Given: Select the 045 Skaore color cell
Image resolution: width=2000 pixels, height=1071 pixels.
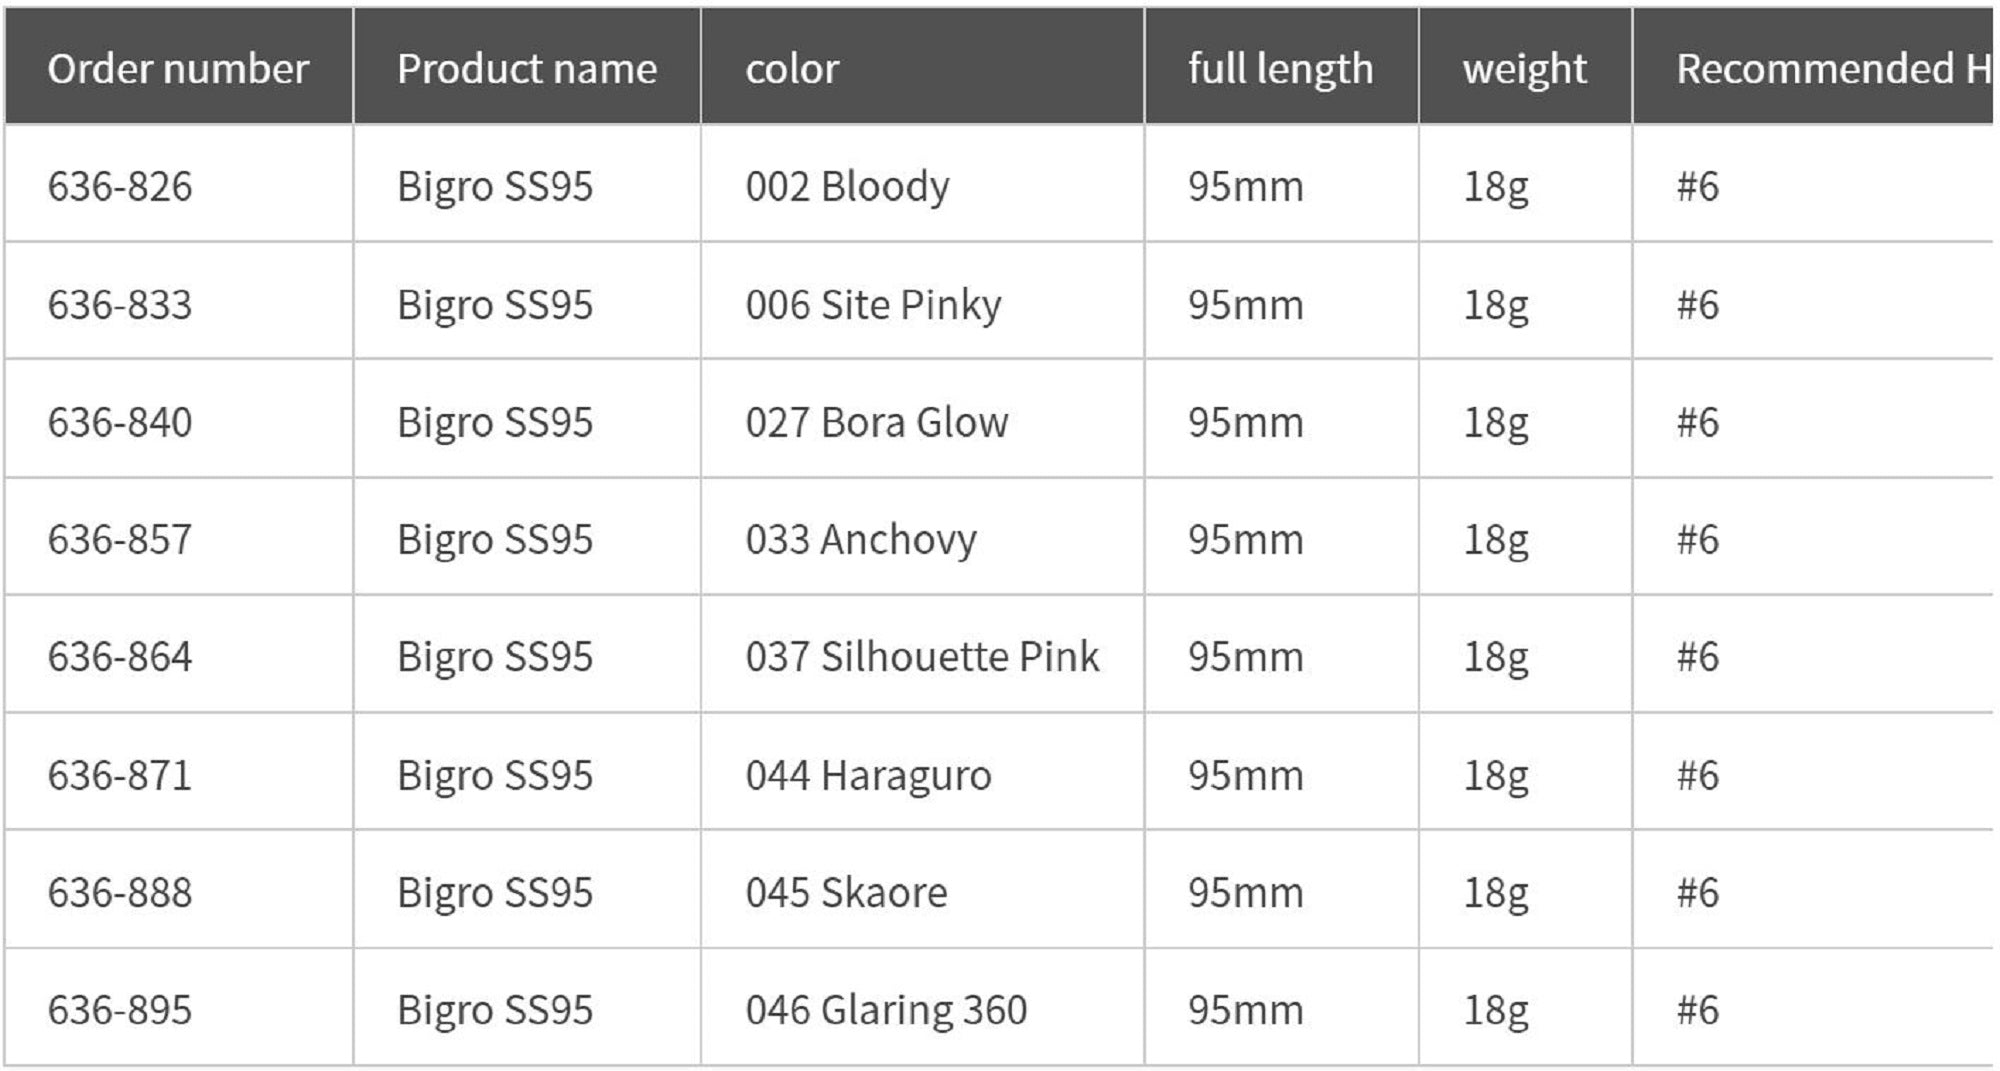Looking at the screenshot, I should point(846,892).
